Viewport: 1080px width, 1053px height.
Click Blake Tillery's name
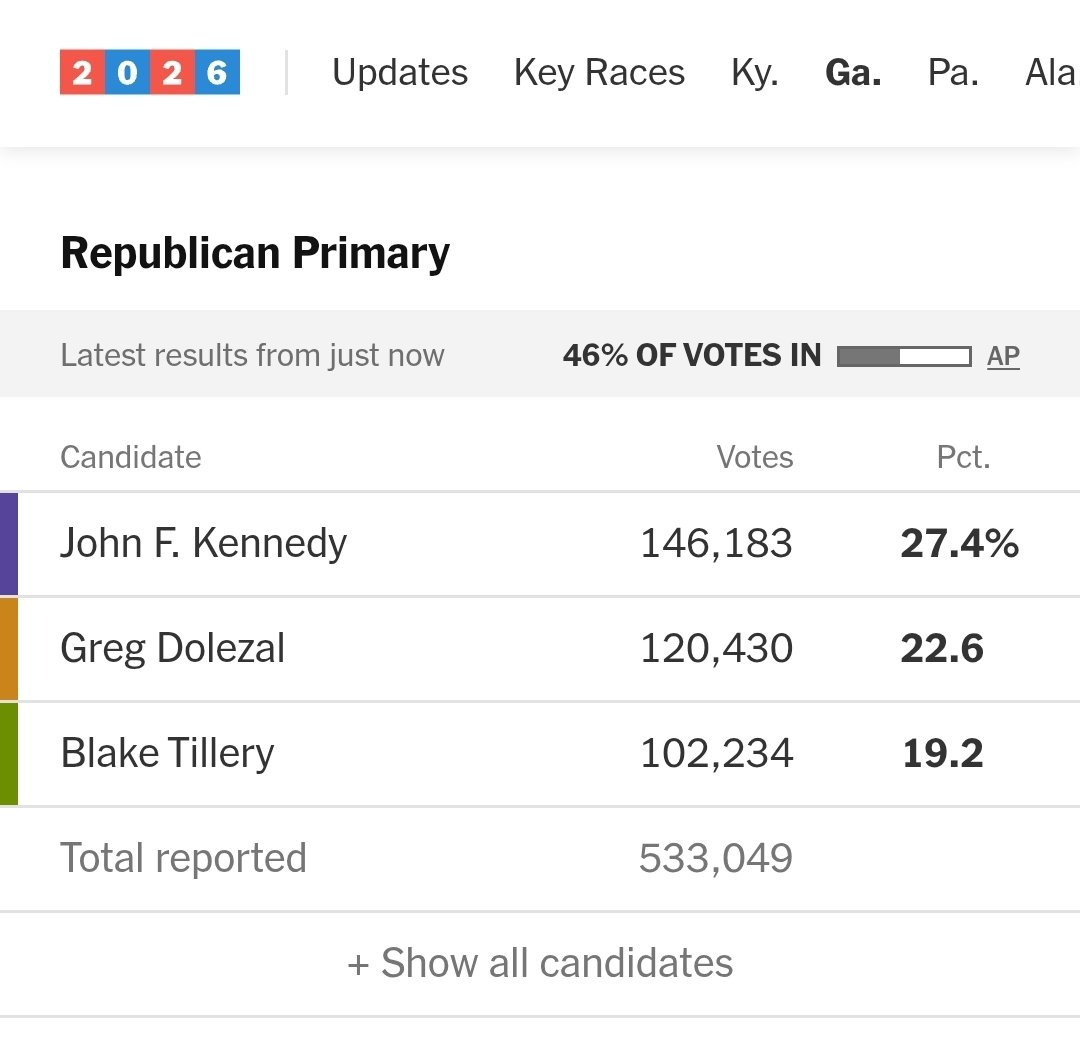167,753
